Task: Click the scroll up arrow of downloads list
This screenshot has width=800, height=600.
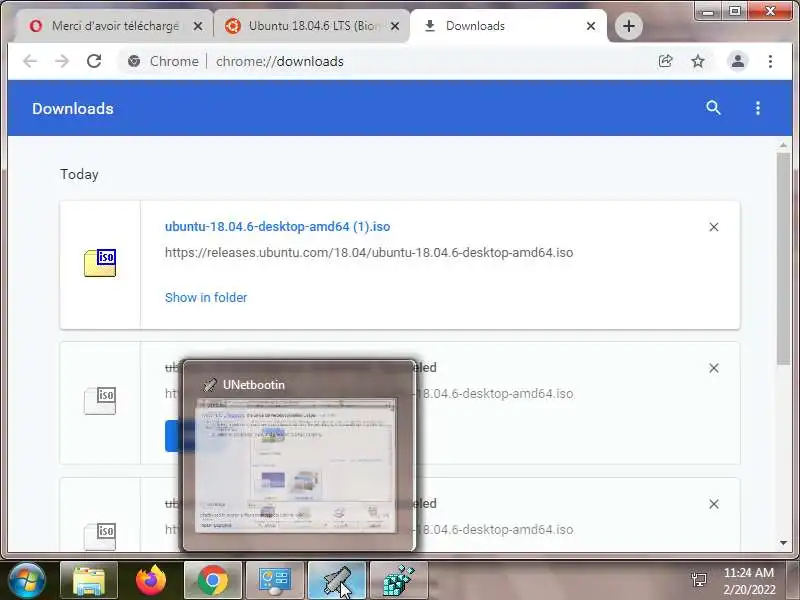Action: (x=783, y=145)
